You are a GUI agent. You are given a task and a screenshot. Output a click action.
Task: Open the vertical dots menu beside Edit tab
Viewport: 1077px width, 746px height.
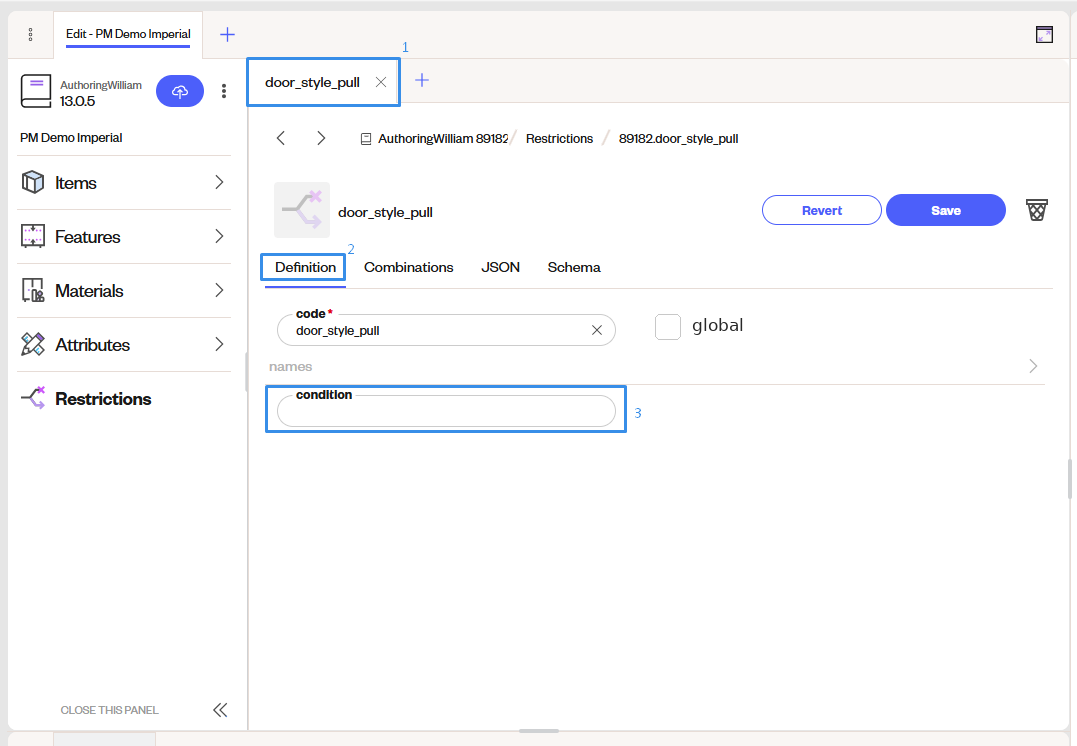click(30, 34)
